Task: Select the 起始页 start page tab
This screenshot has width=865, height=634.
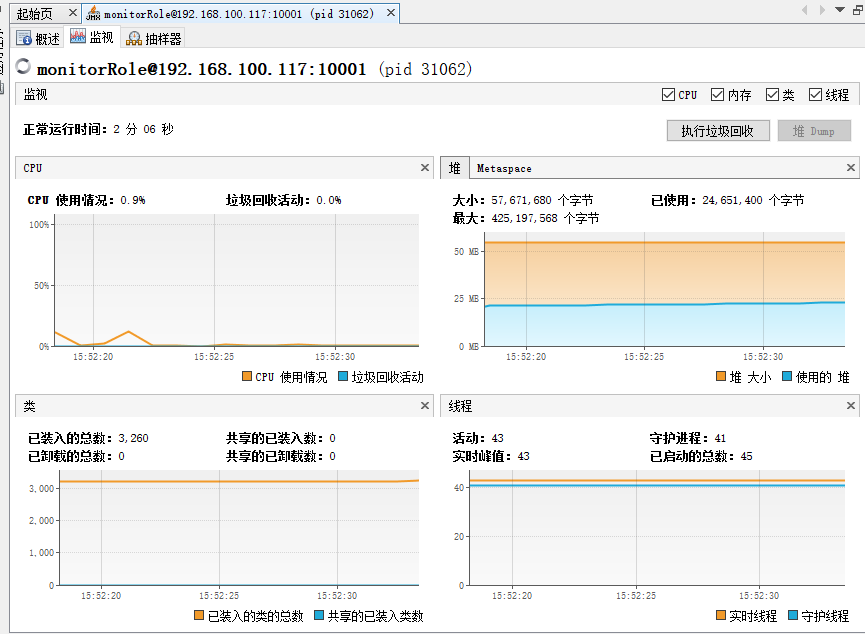Action: pos(34,14)
